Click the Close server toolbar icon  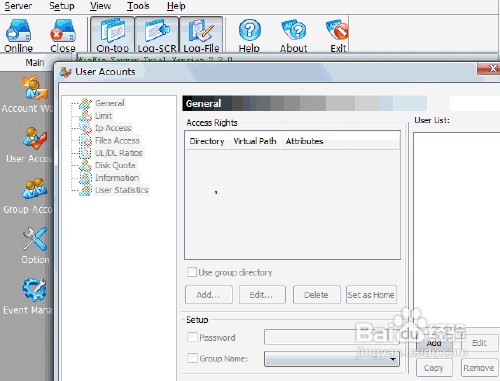(x=63, y=35)
